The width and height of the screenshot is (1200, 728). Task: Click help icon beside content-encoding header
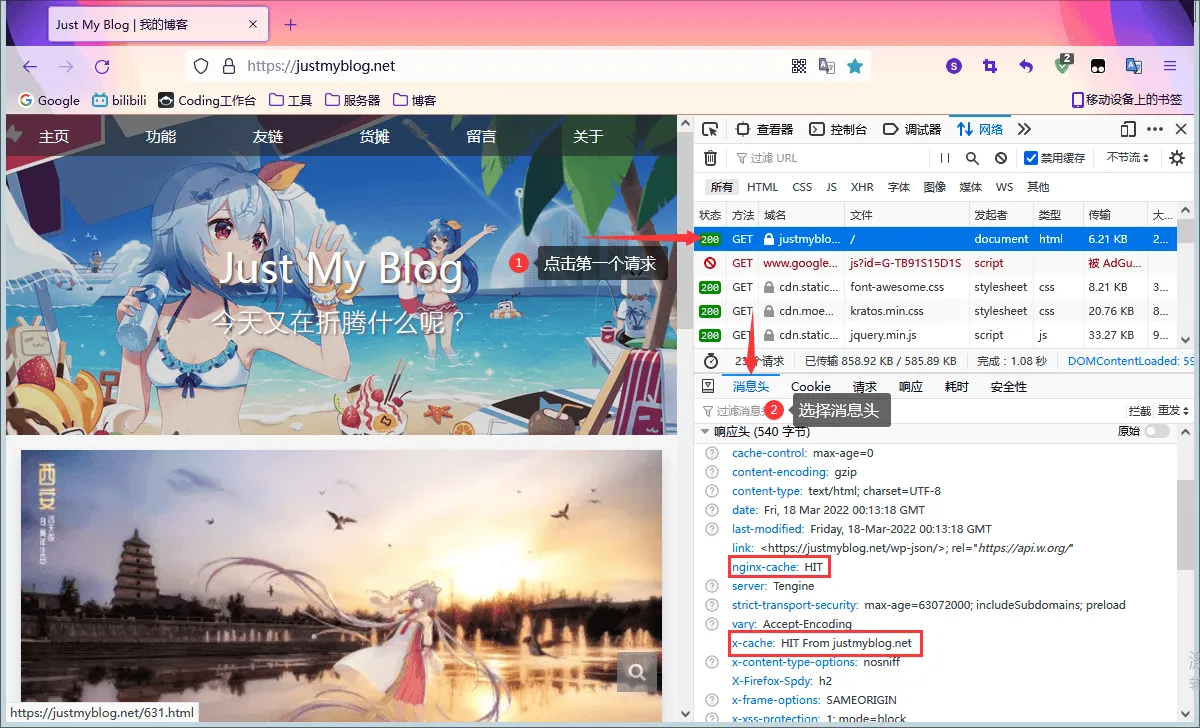tap(712, 472)
